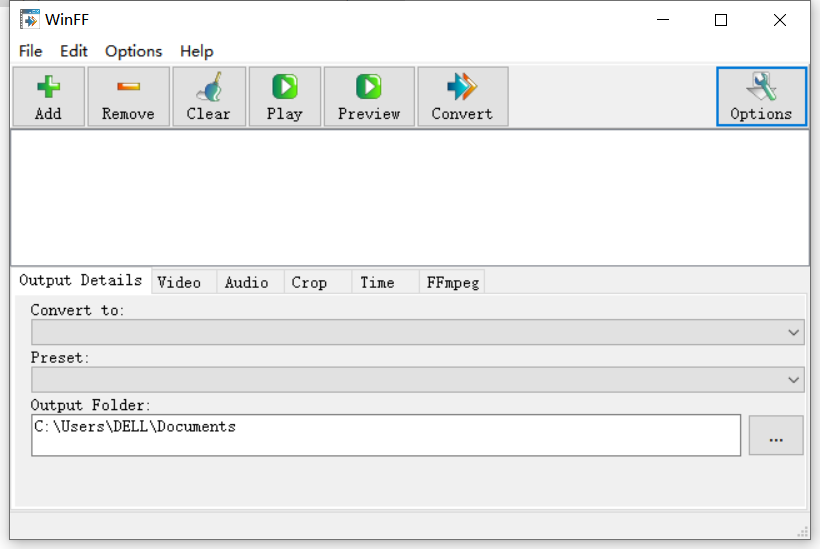The width and height of the screenshot is (820, 549).
Task: Hit the Play toolbar button
Action: pyautogui.click(x=284, y=97)
